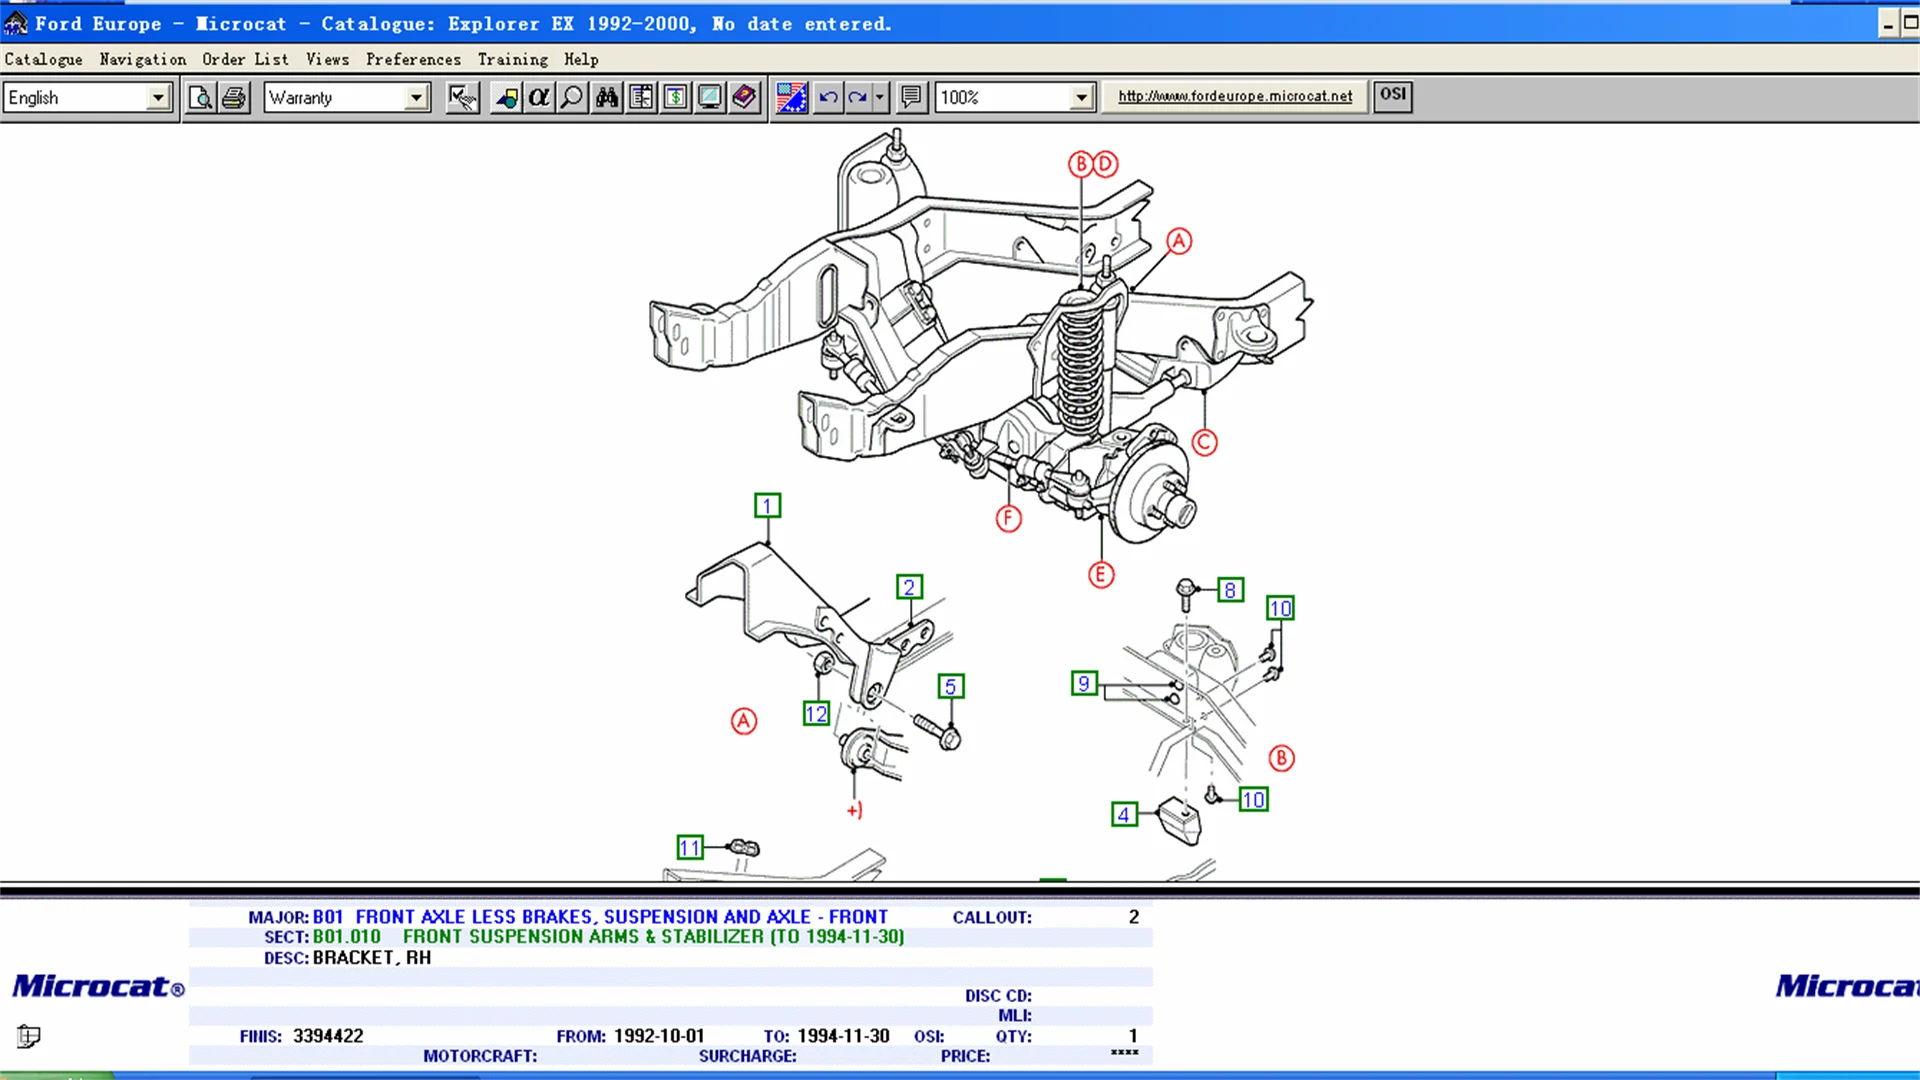
Task: Click the Ford Europe Microcat URL link
Action: pyautogui.click(x=1236, y=95)
